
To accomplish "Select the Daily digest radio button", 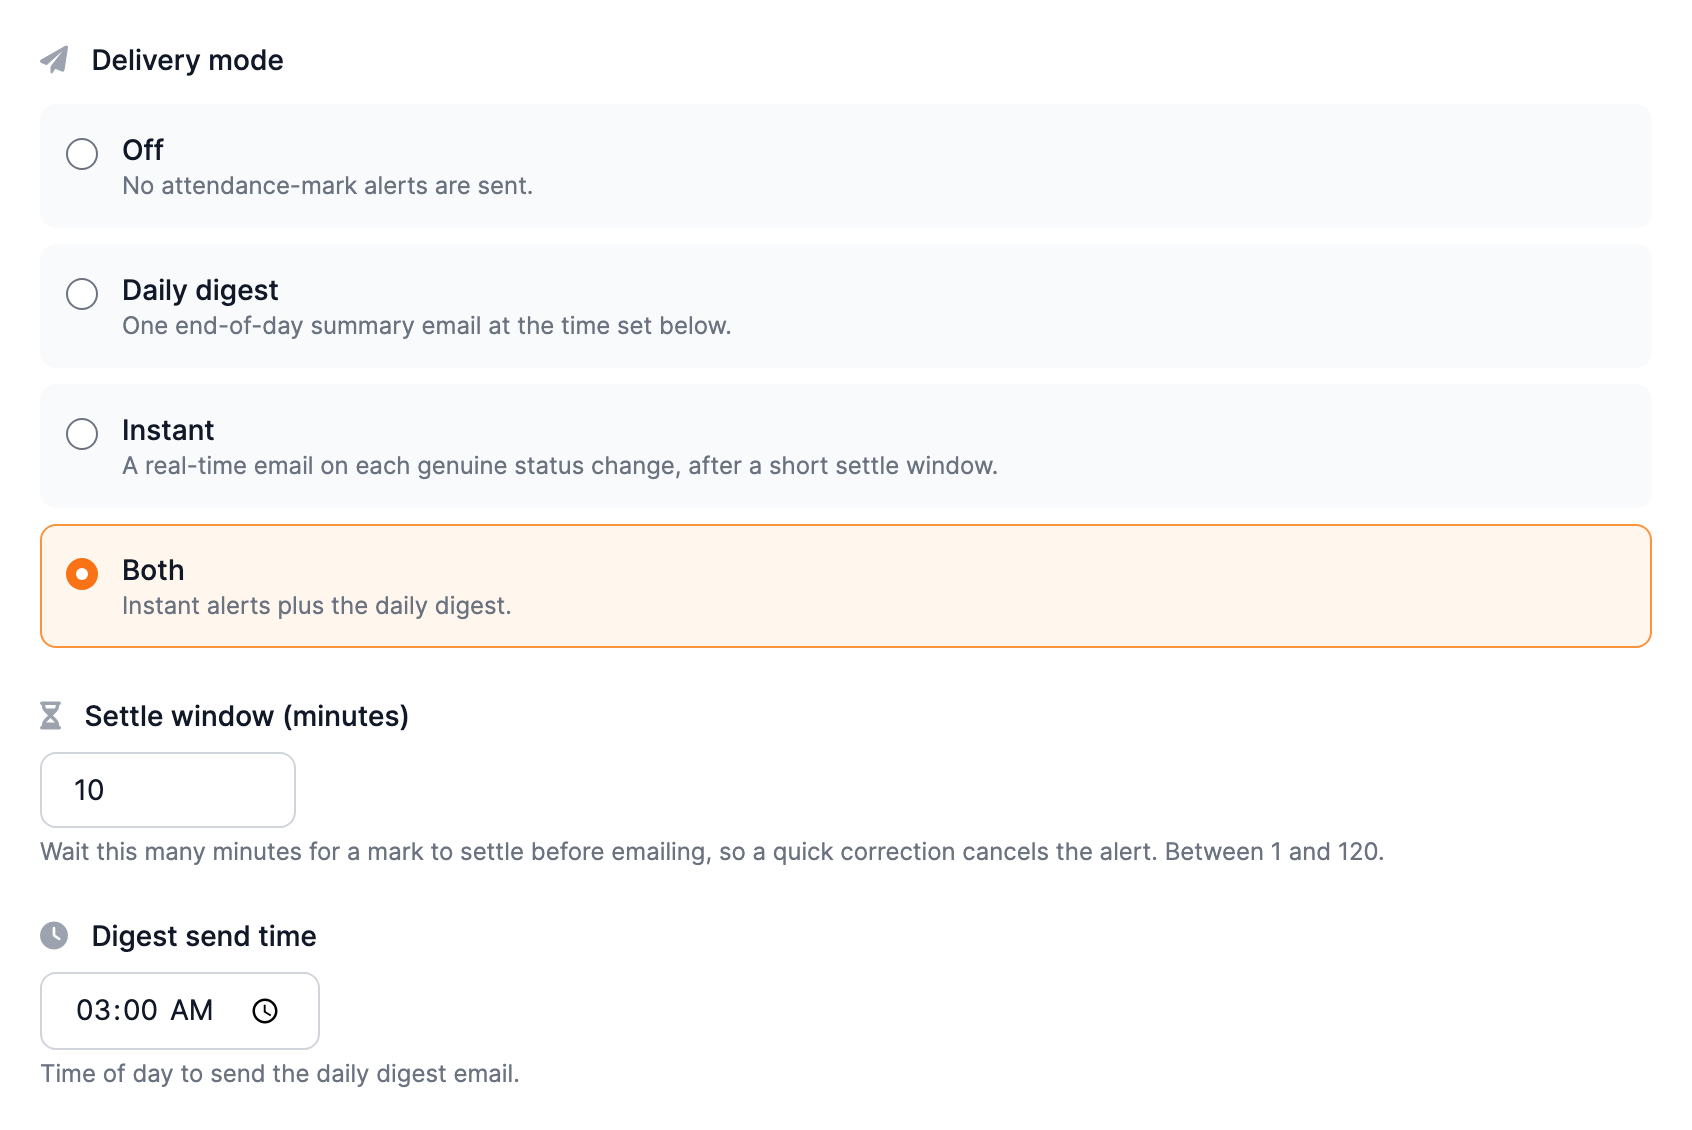I will point(82,294).
